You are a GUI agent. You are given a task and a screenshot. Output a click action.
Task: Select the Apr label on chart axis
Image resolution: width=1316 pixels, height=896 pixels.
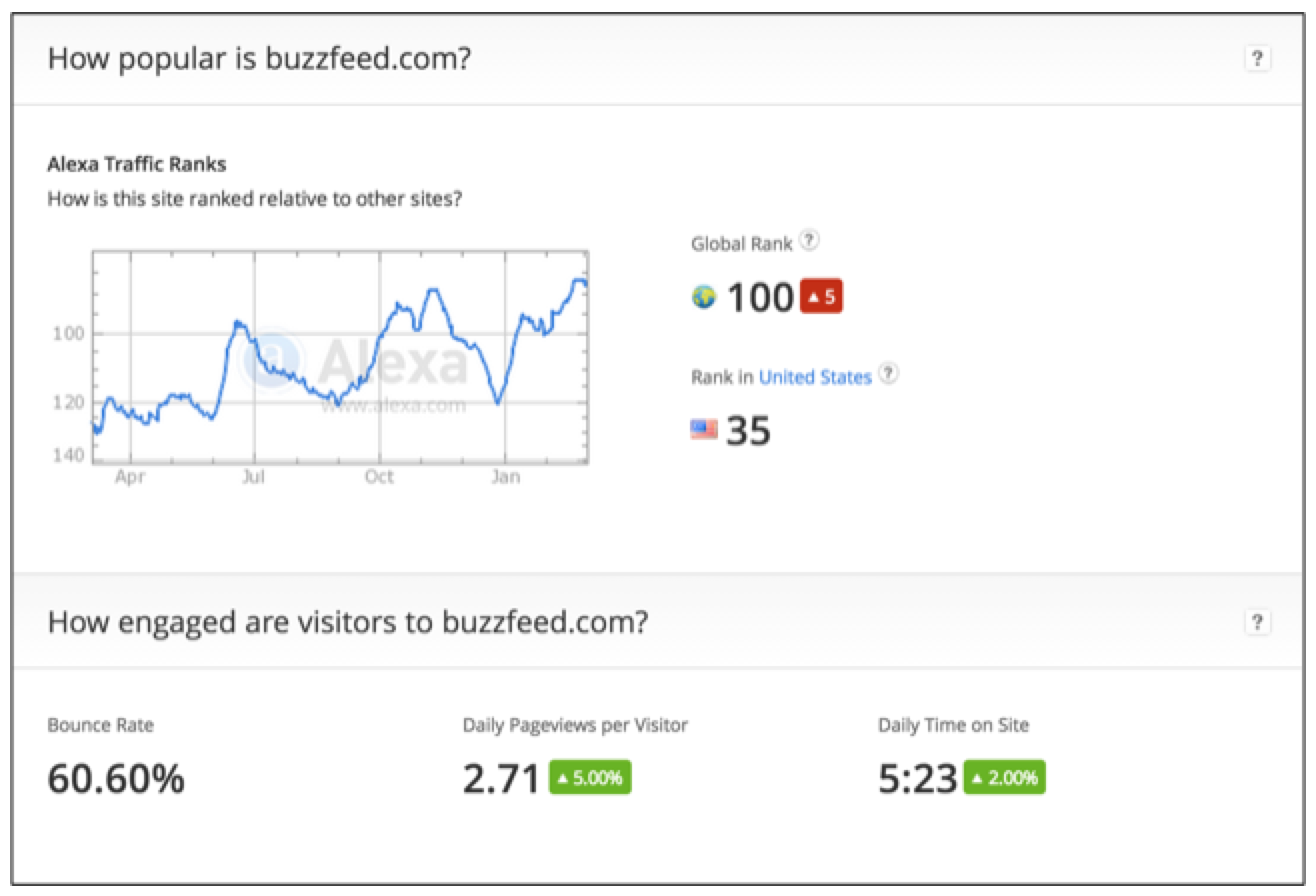tap(130, 478)
